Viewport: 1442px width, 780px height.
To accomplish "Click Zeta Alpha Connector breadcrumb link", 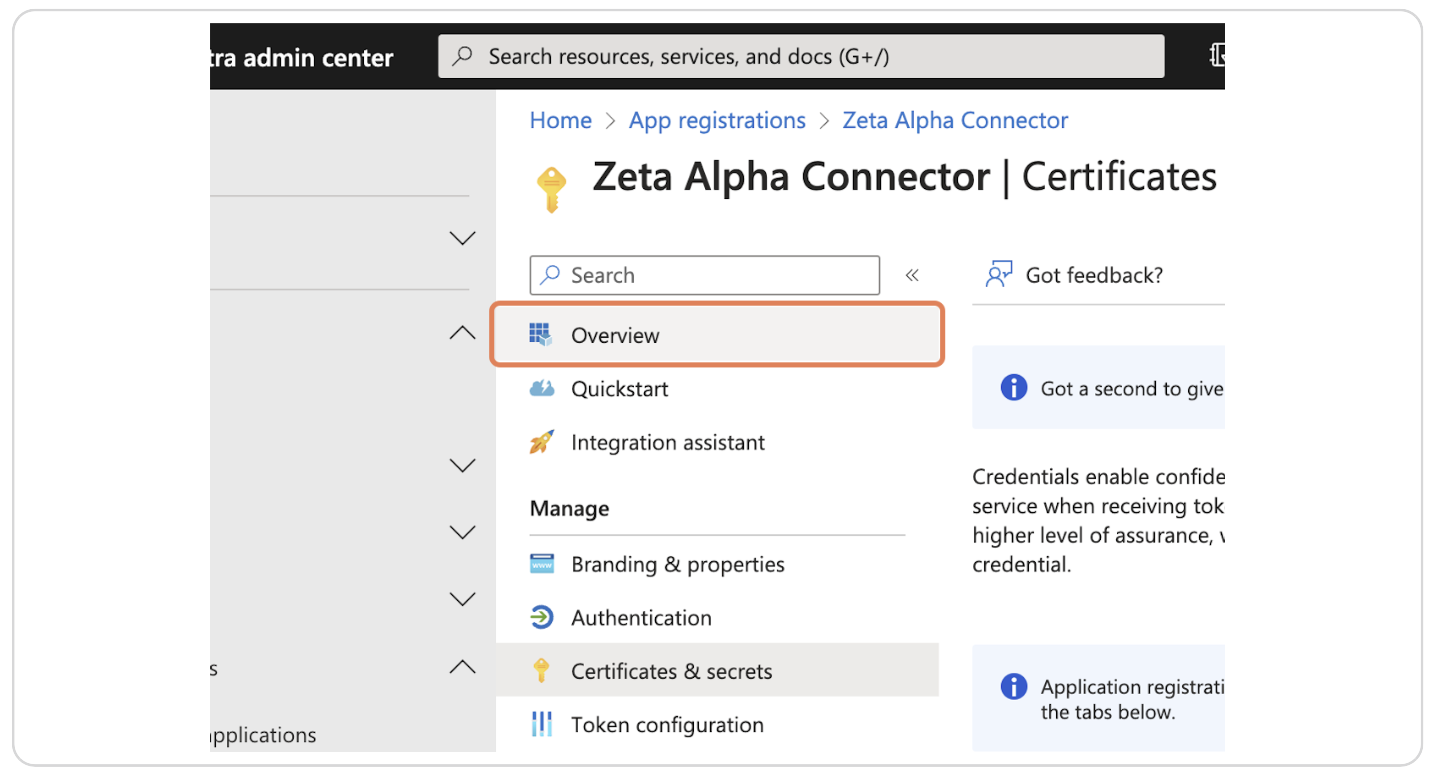I will [x=955, y=121].
